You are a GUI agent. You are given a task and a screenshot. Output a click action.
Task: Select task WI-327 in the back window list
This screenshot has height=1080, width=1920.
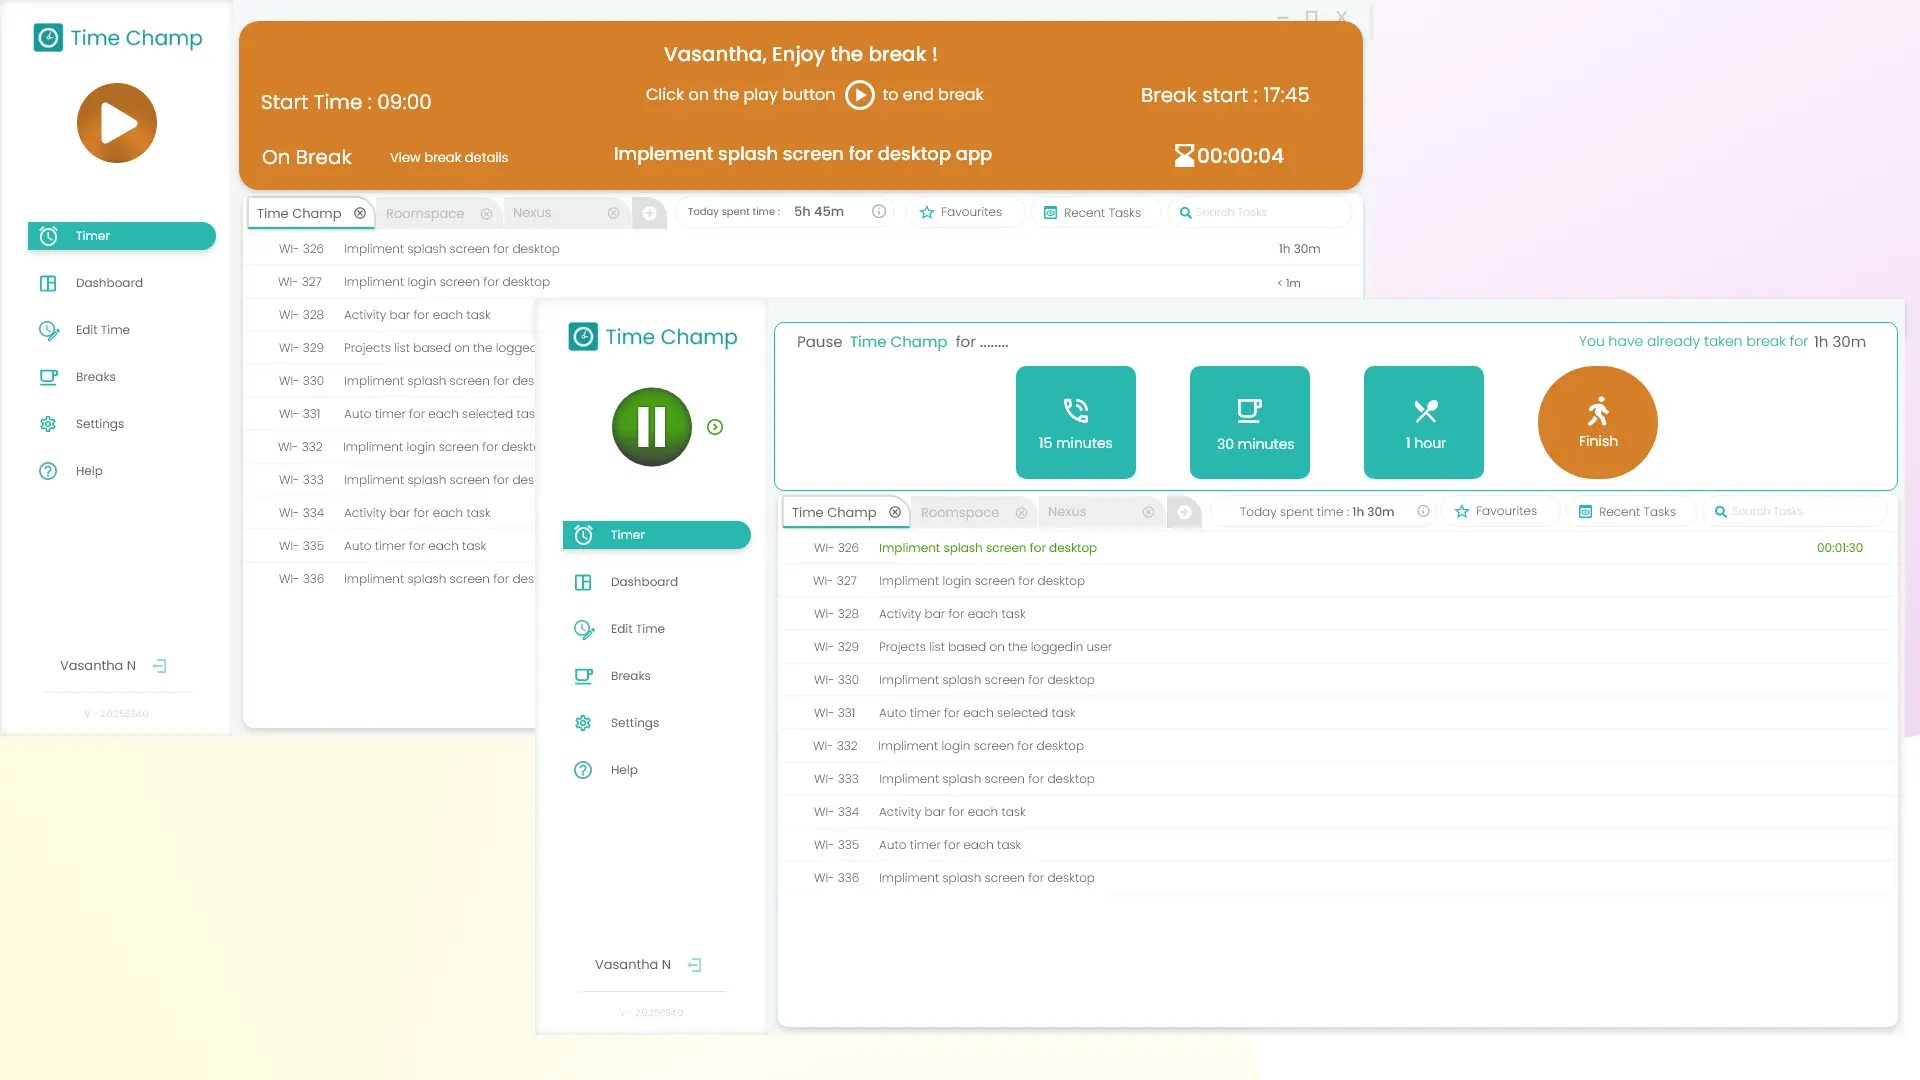[803, 282]
